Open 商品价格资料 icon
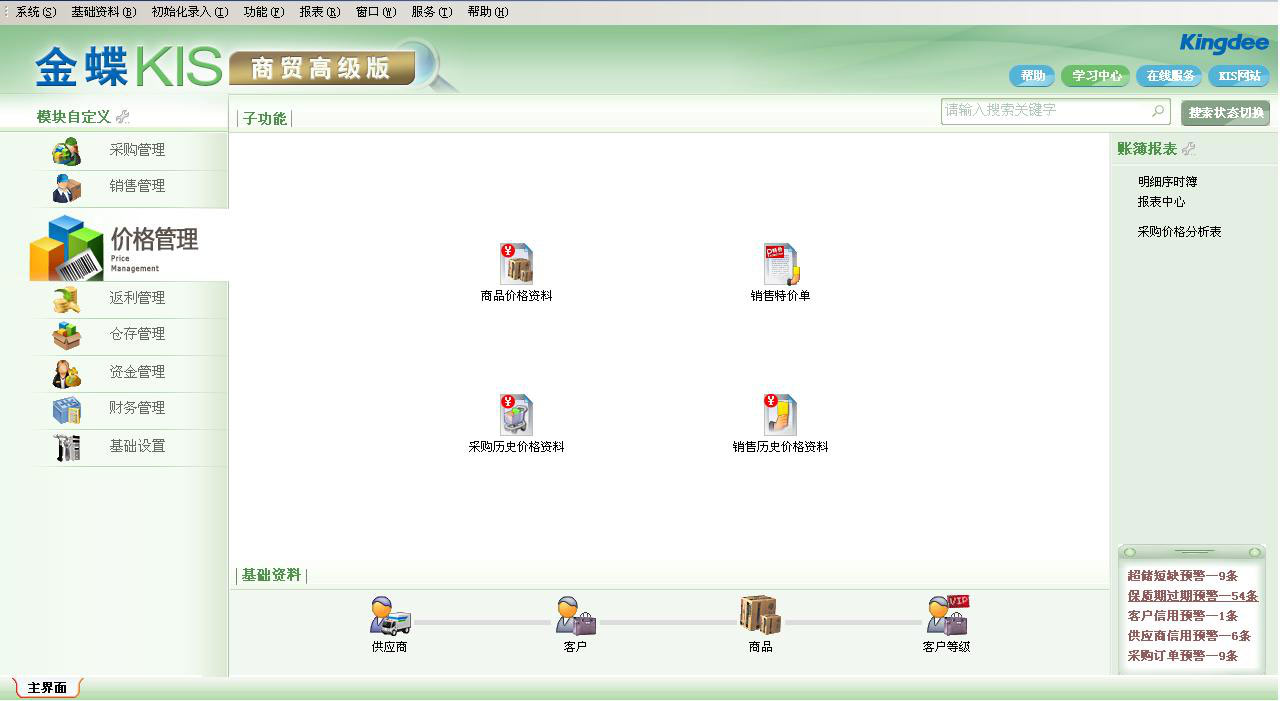Image resolution: width=1280 pixels, height=701 pixels. 516,264
